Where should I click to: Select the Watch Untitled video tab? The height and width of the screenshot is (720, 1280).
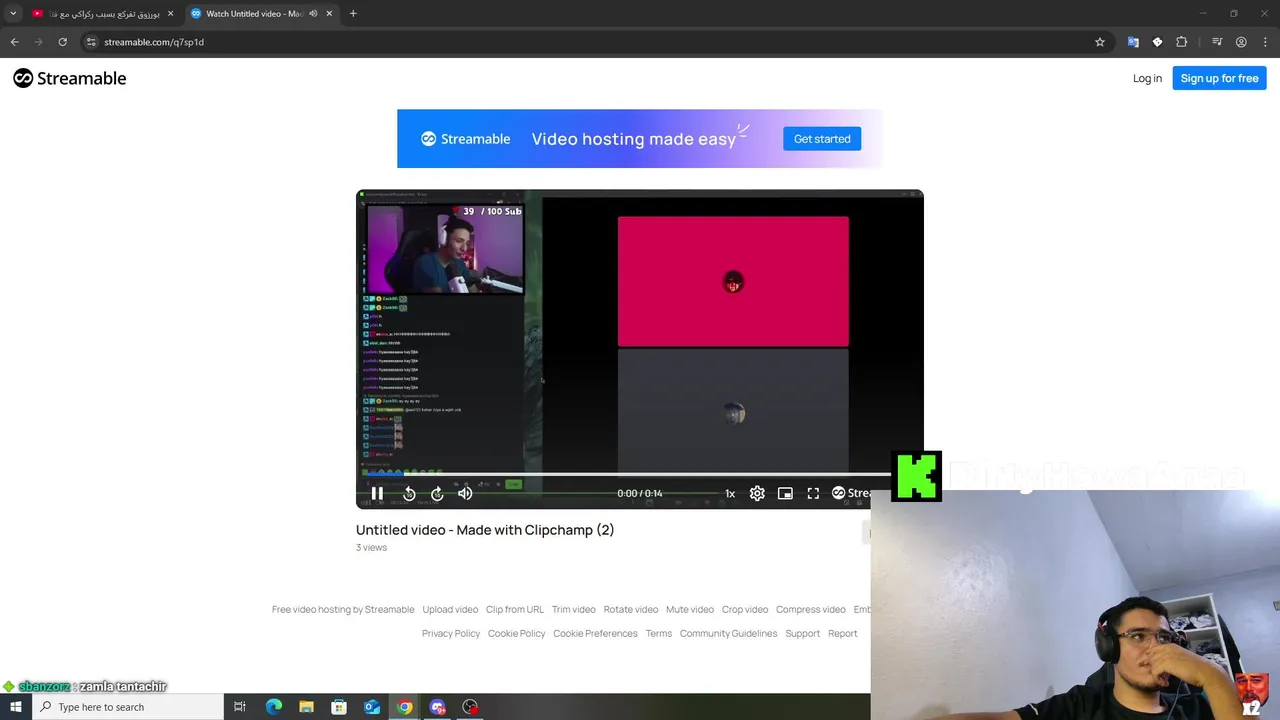255,14
